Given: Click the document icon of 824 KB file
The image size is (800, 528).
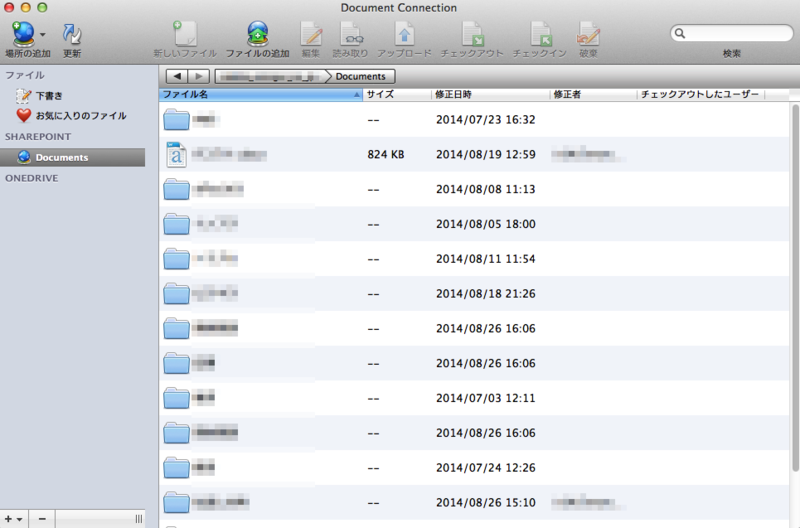Looking at the screenshot, I should [x=176, y=155].
